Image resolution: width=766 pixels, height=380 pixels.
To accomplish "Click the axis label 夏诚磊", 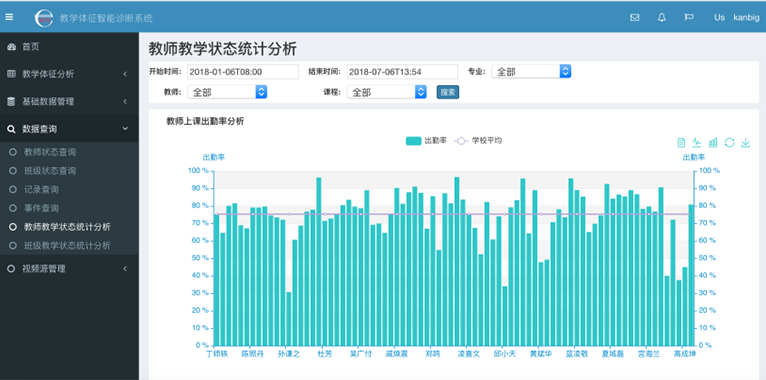I will pyautogui.click(x=613, y=354).
